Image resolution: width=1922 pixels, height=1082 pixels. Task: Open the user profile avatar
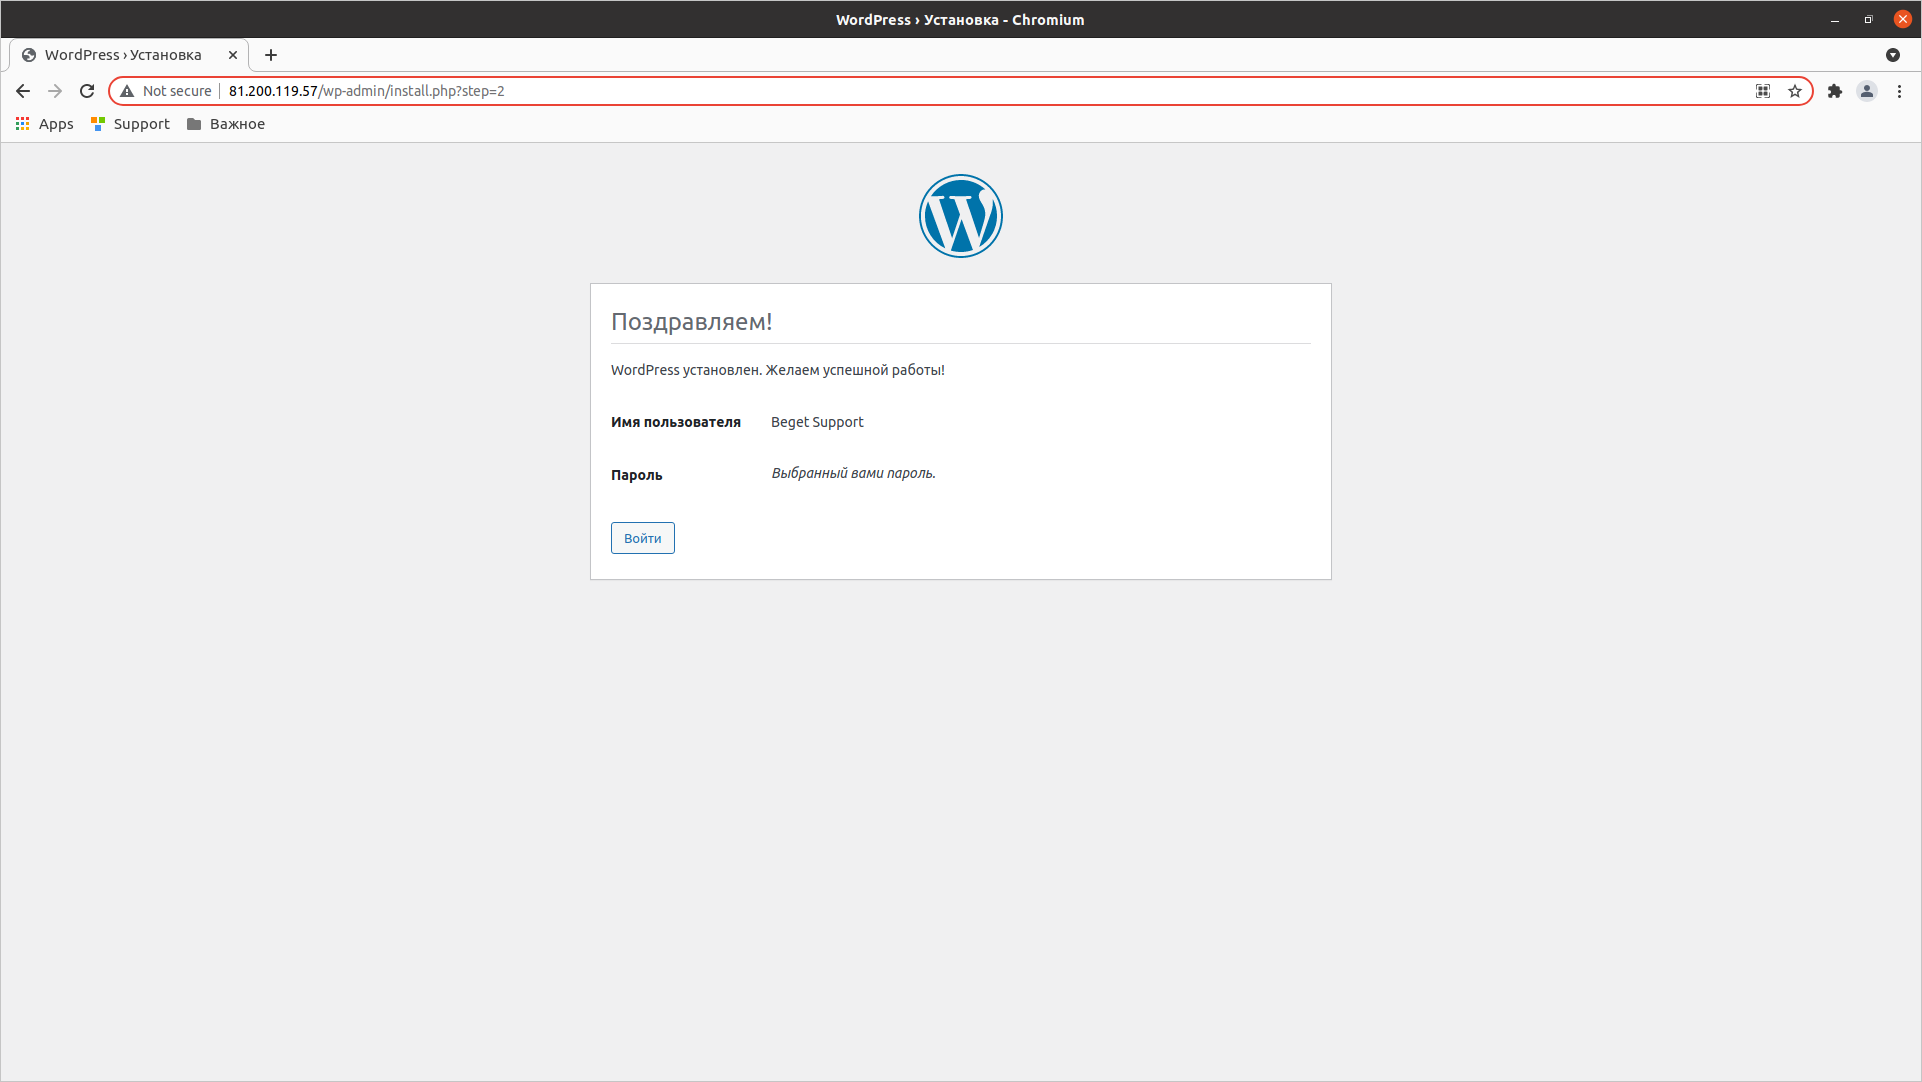click(x=1867, y=91)
